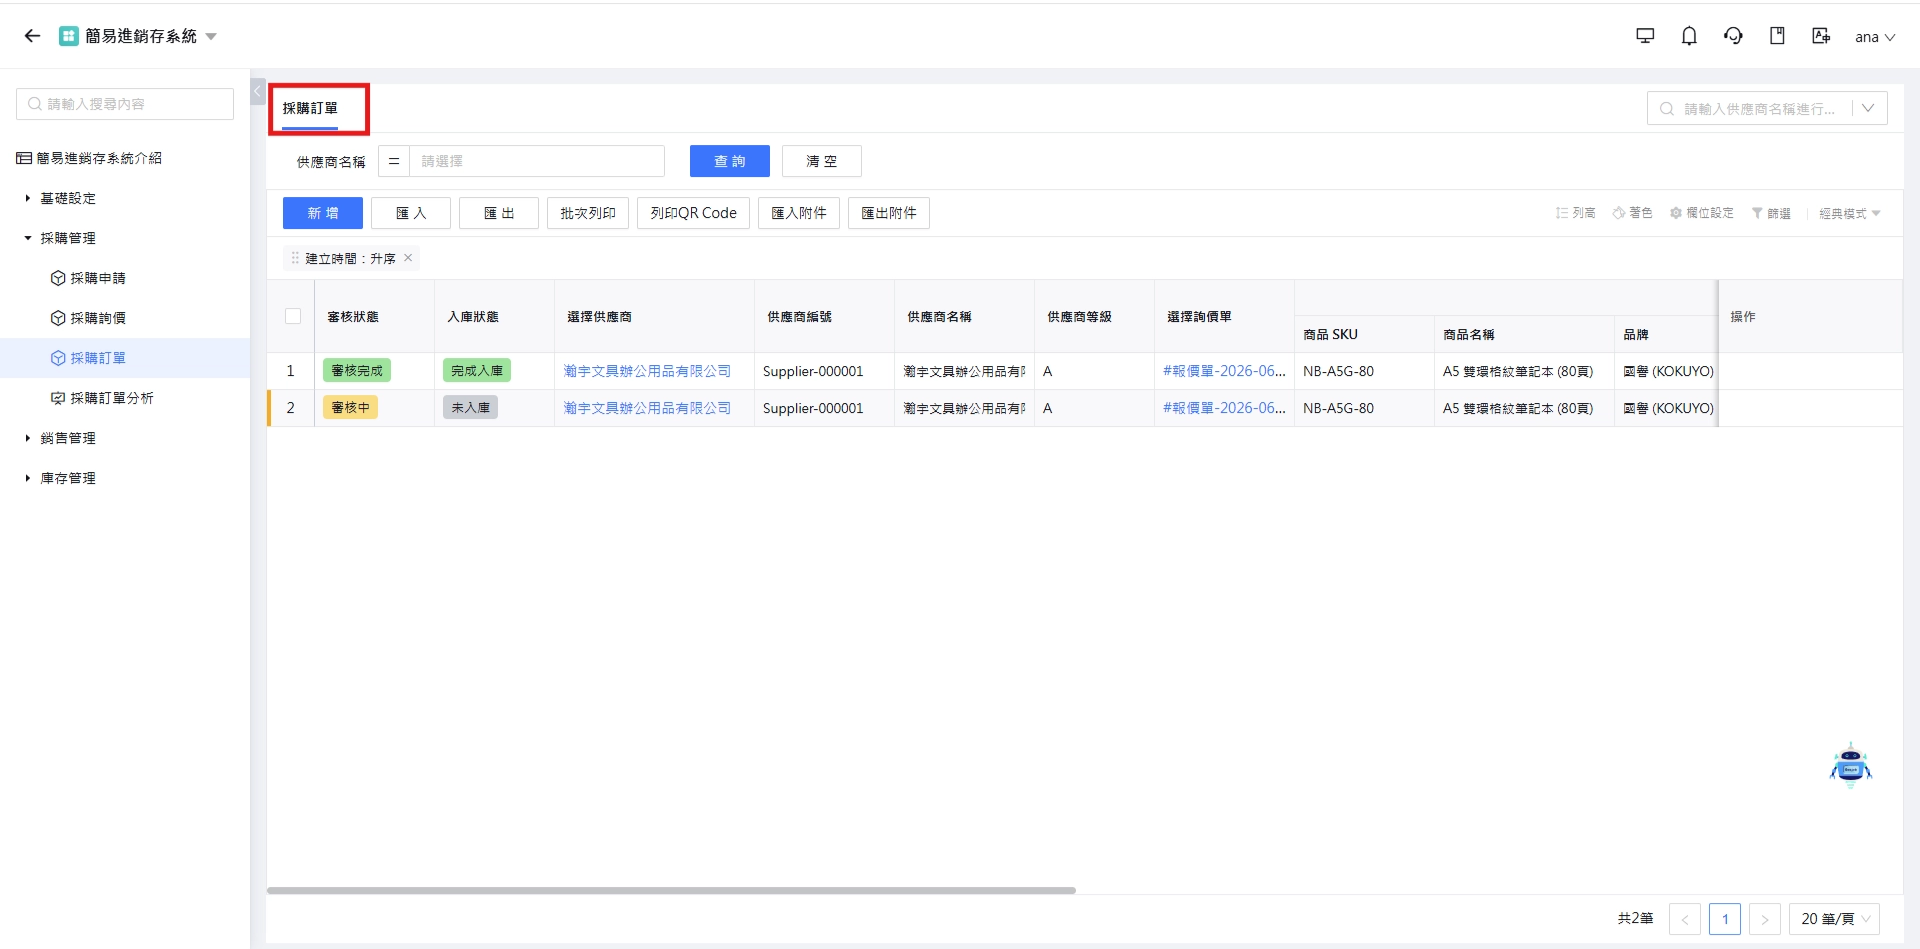Click 未入庫 status tag in row 2

tap(471, 408)
